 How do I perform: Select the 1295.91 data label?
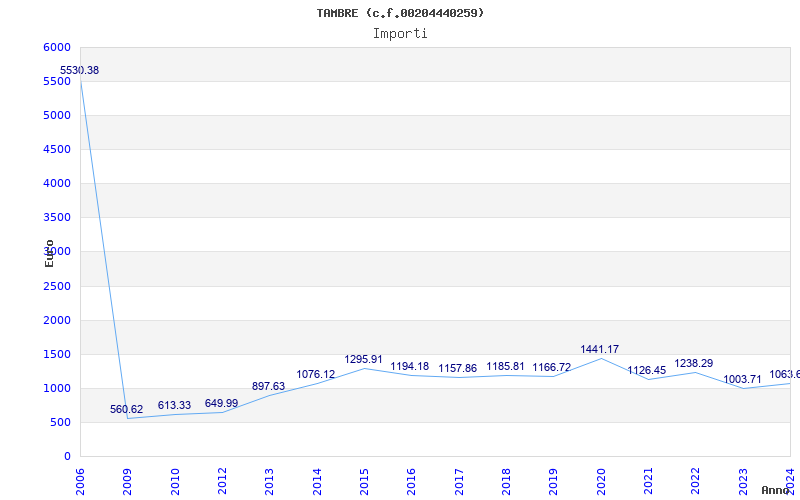coord(363,359)
